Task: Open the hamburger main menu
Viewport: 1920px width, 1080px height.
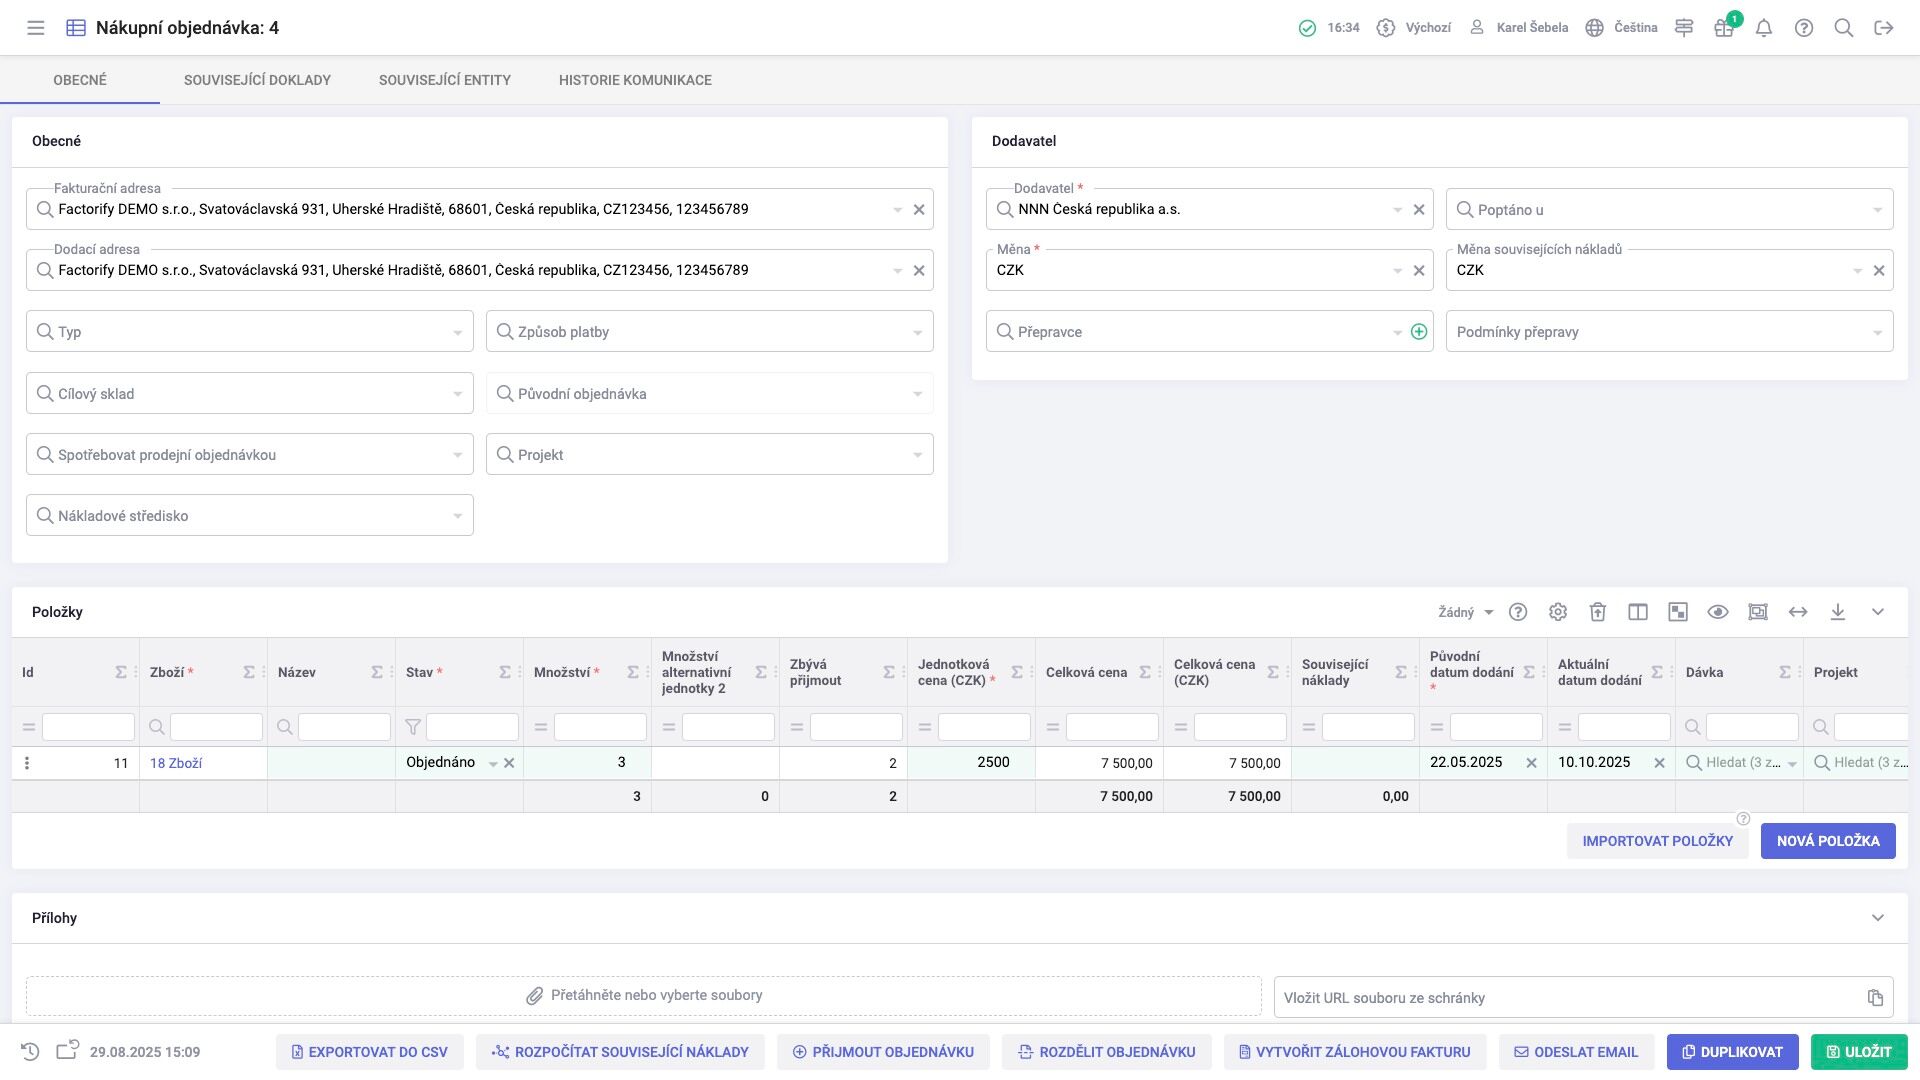Action: point(36,28)
